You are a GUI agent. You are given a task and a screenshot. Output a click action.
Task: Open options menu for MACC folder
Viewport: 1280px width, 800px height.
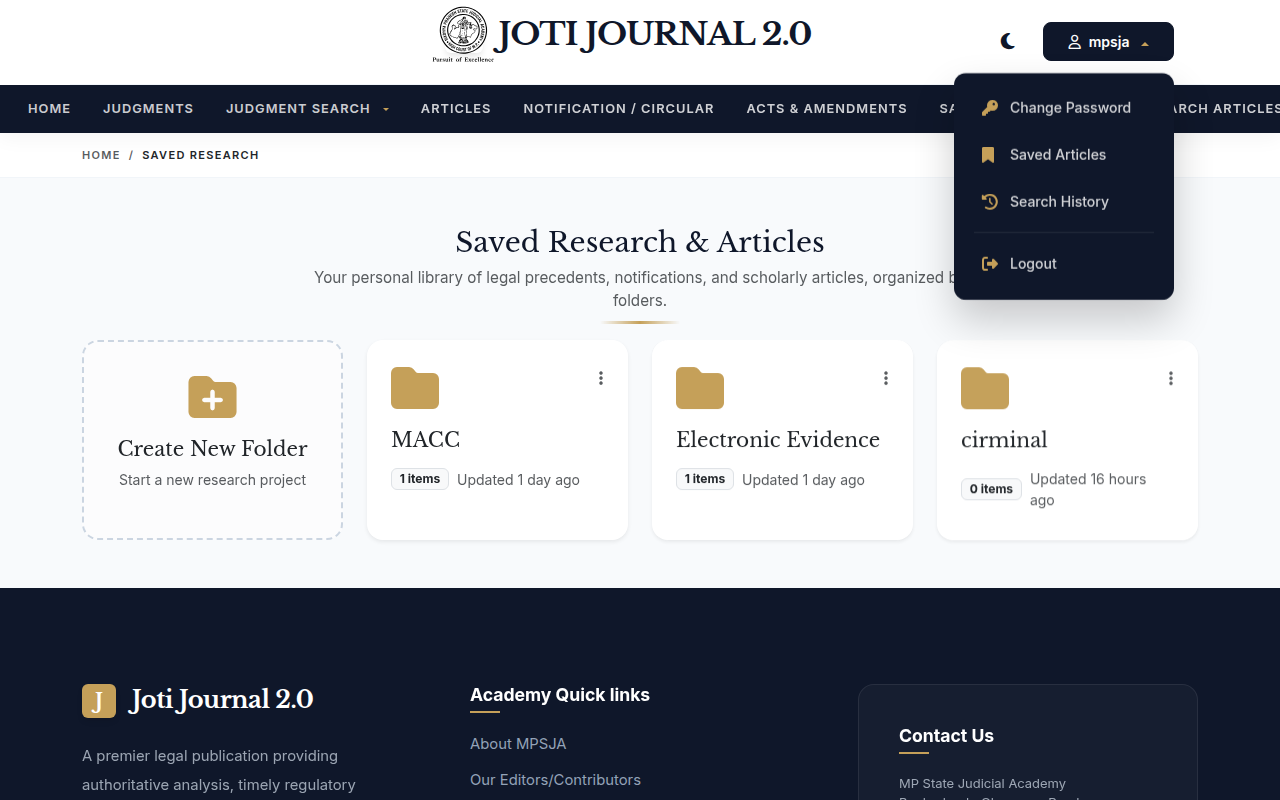(x=601, y=378)
